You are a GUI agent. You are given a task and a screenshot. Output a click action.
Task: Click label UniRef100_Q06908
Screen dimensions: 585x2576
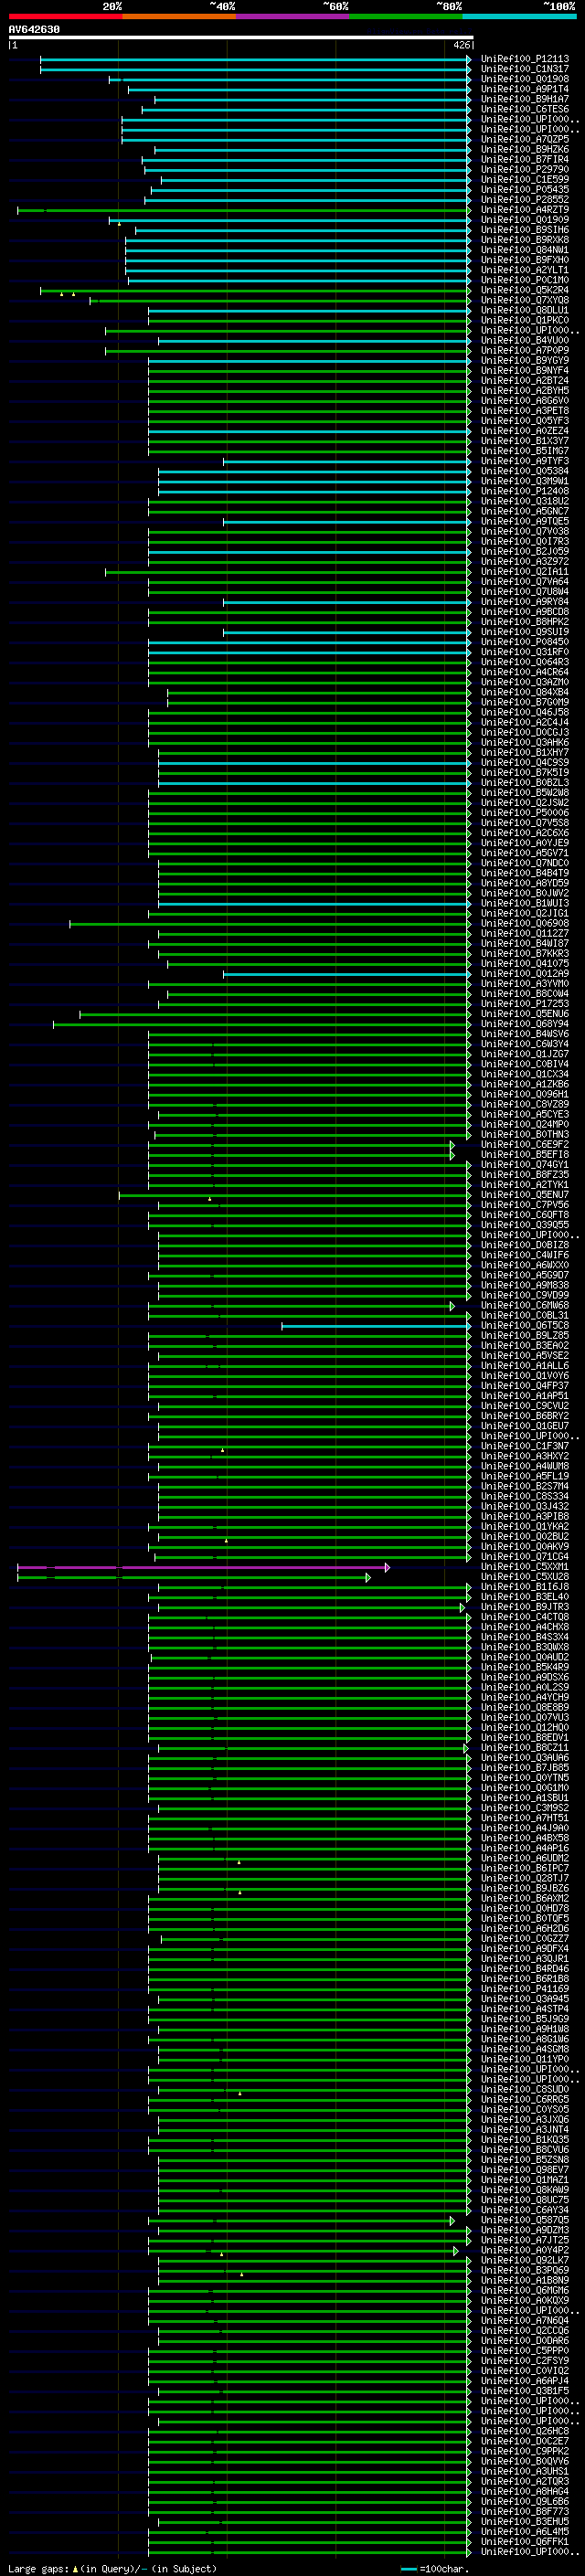pyautogui.click(x=525, y=924)
